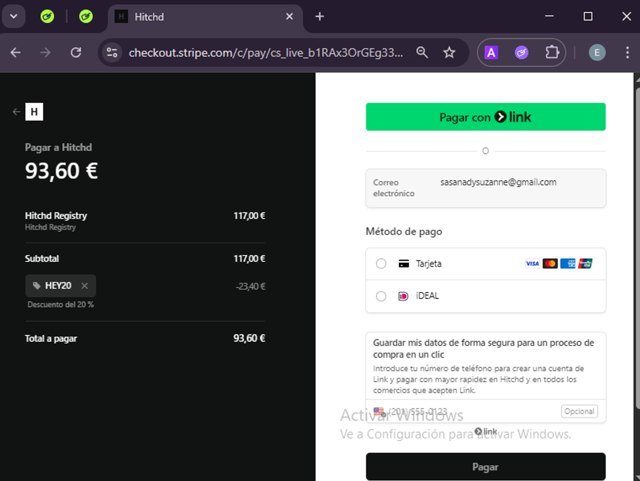
Task: Reload the checkout page
Action: [x=76, y=52]
